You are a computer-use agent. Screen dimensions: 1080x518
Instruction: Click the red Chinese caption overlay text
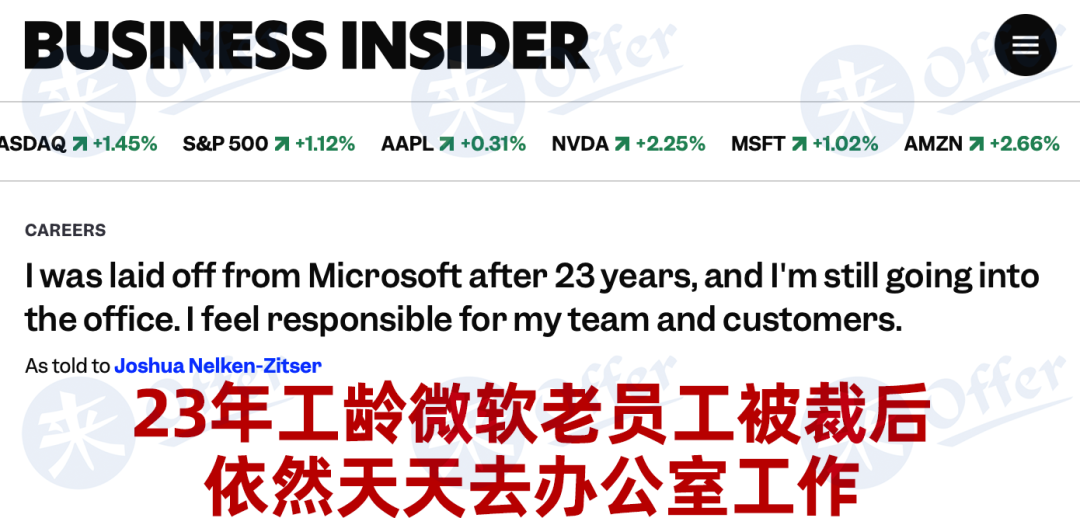tap(532, 451)
